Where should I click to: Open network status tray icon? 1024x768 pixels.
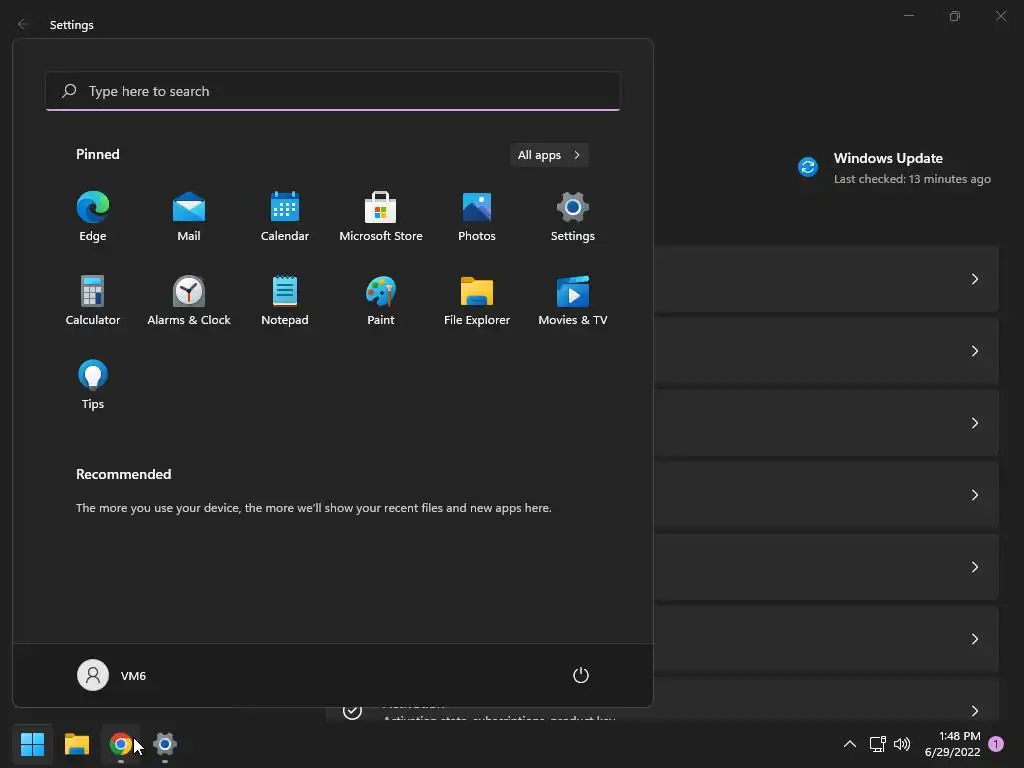pyautogui.click(x=877, y=744)
